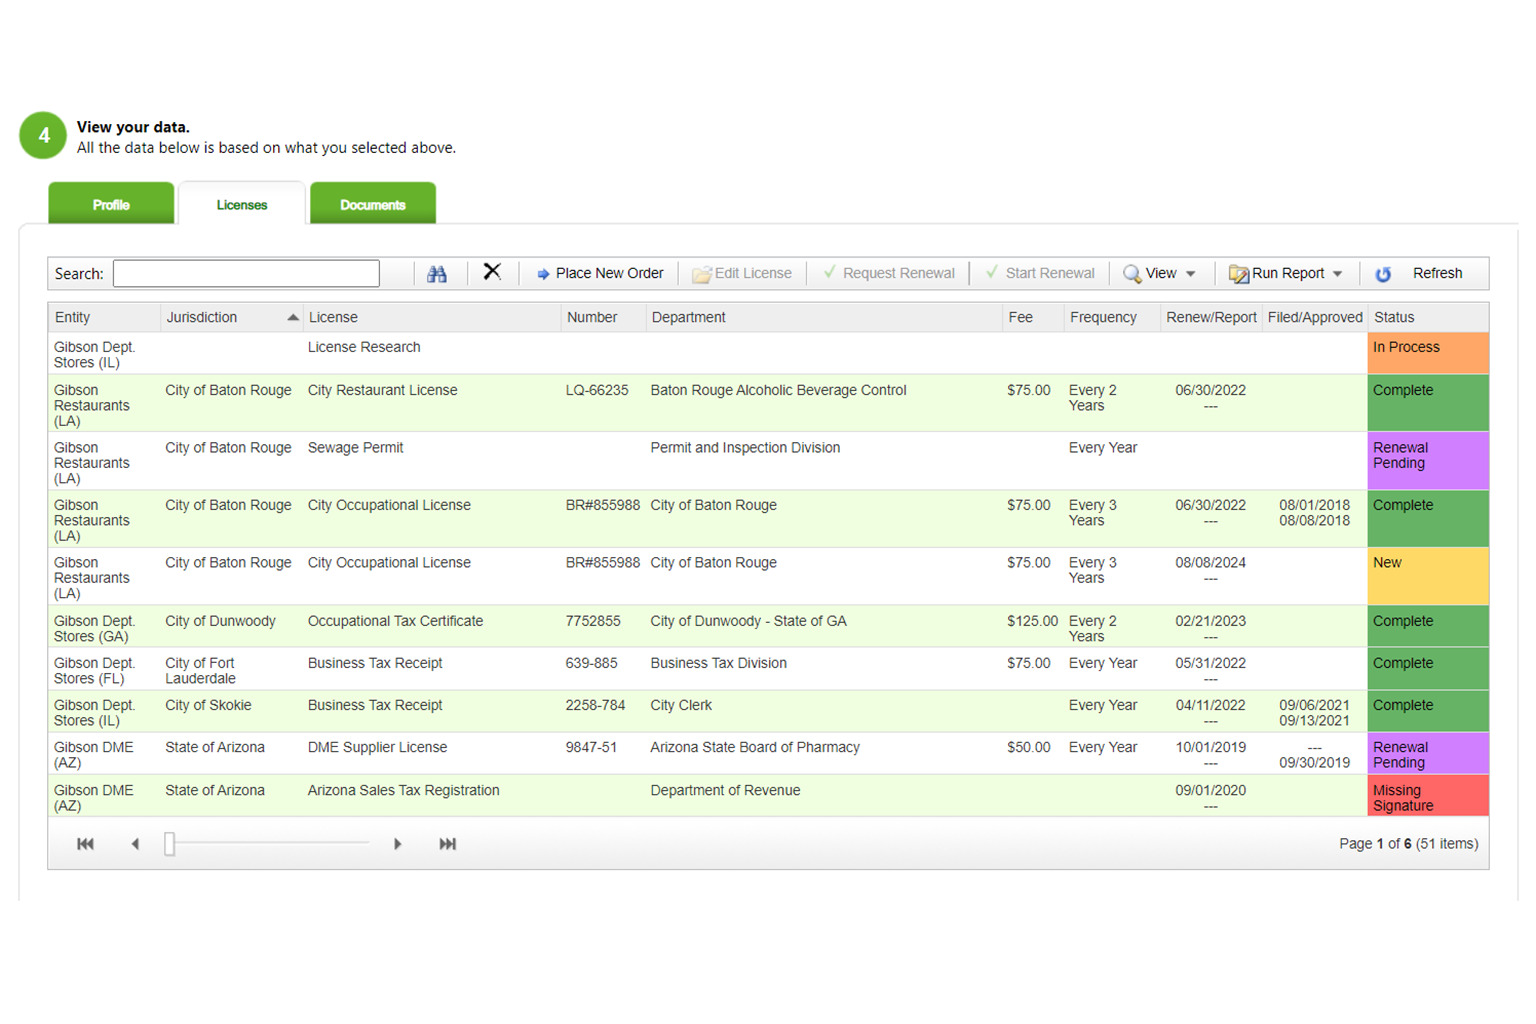Click into the Search text field
Screen dimensions: 1536x1024
coord(246,274)
